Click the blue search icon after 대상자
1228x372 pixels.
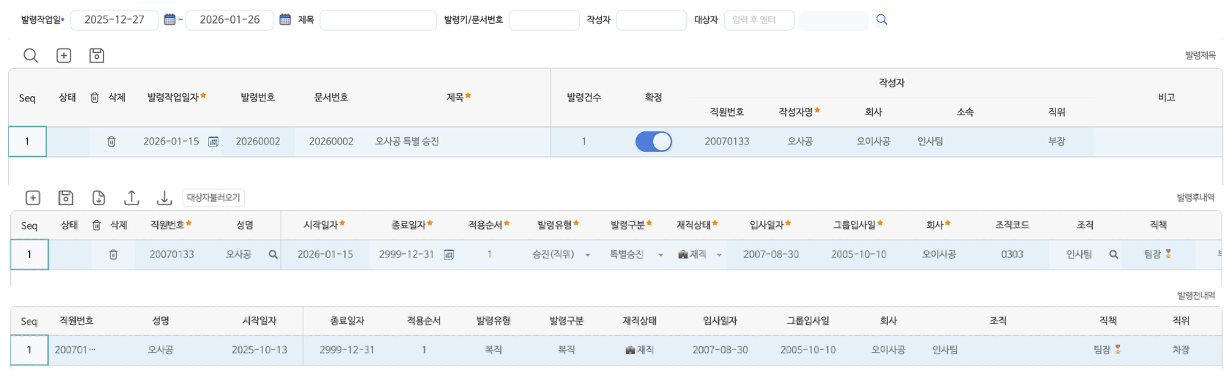point(881,20)
